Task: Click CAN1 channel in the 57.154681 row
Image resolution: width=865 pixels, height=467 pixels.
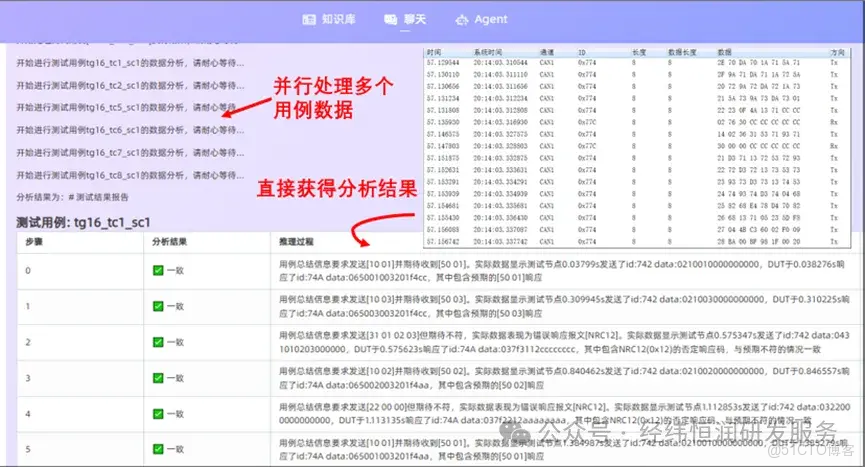Action: click(547, 206)
